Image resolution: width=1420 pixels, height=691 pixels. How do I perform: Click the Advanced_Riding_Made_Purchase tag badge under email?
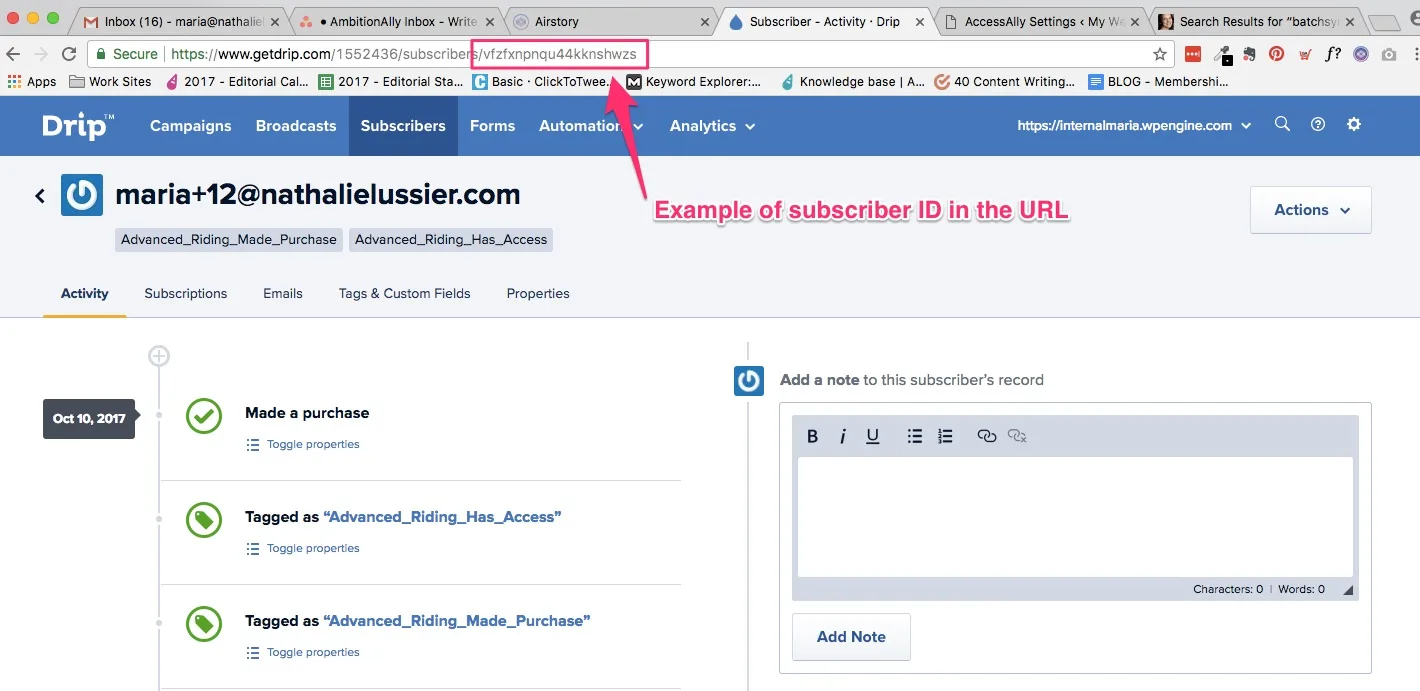(x=229, y=239)
